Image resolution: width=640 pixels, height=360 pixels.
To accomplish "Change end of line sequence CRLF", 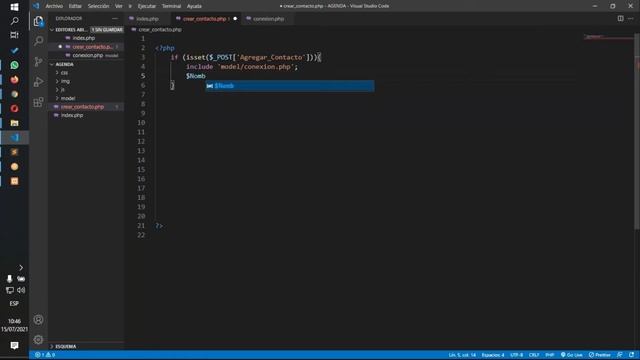I will [534, 355].
